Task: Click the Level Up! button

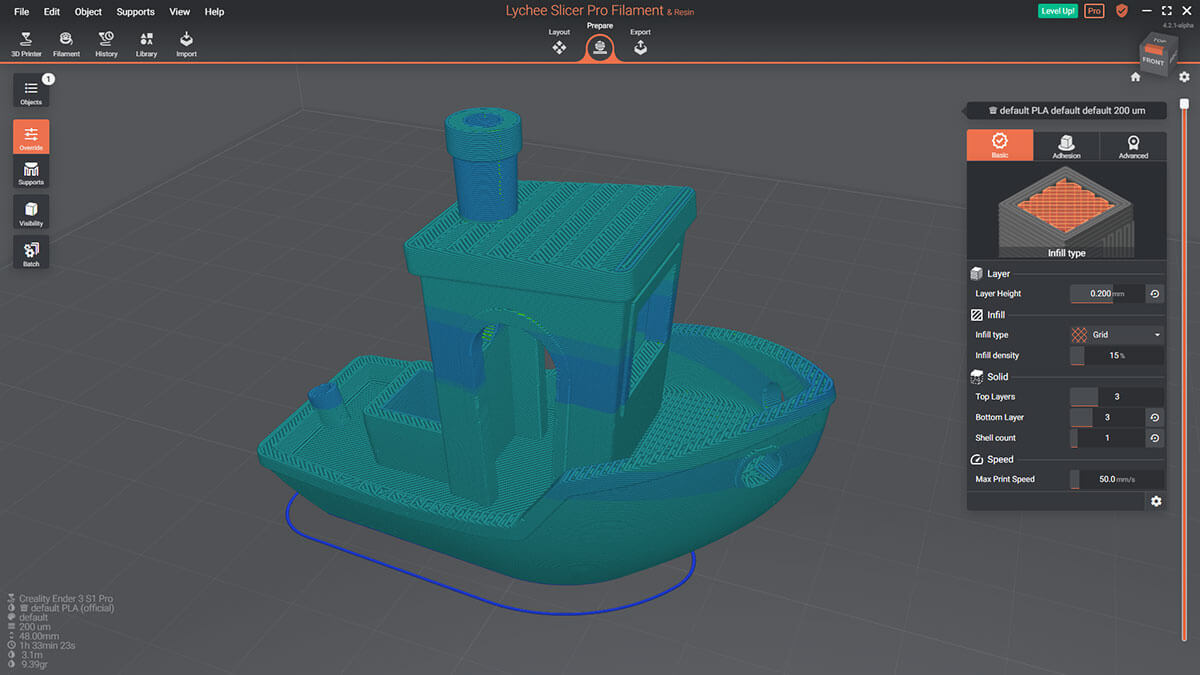Action: click(1058, 11)
